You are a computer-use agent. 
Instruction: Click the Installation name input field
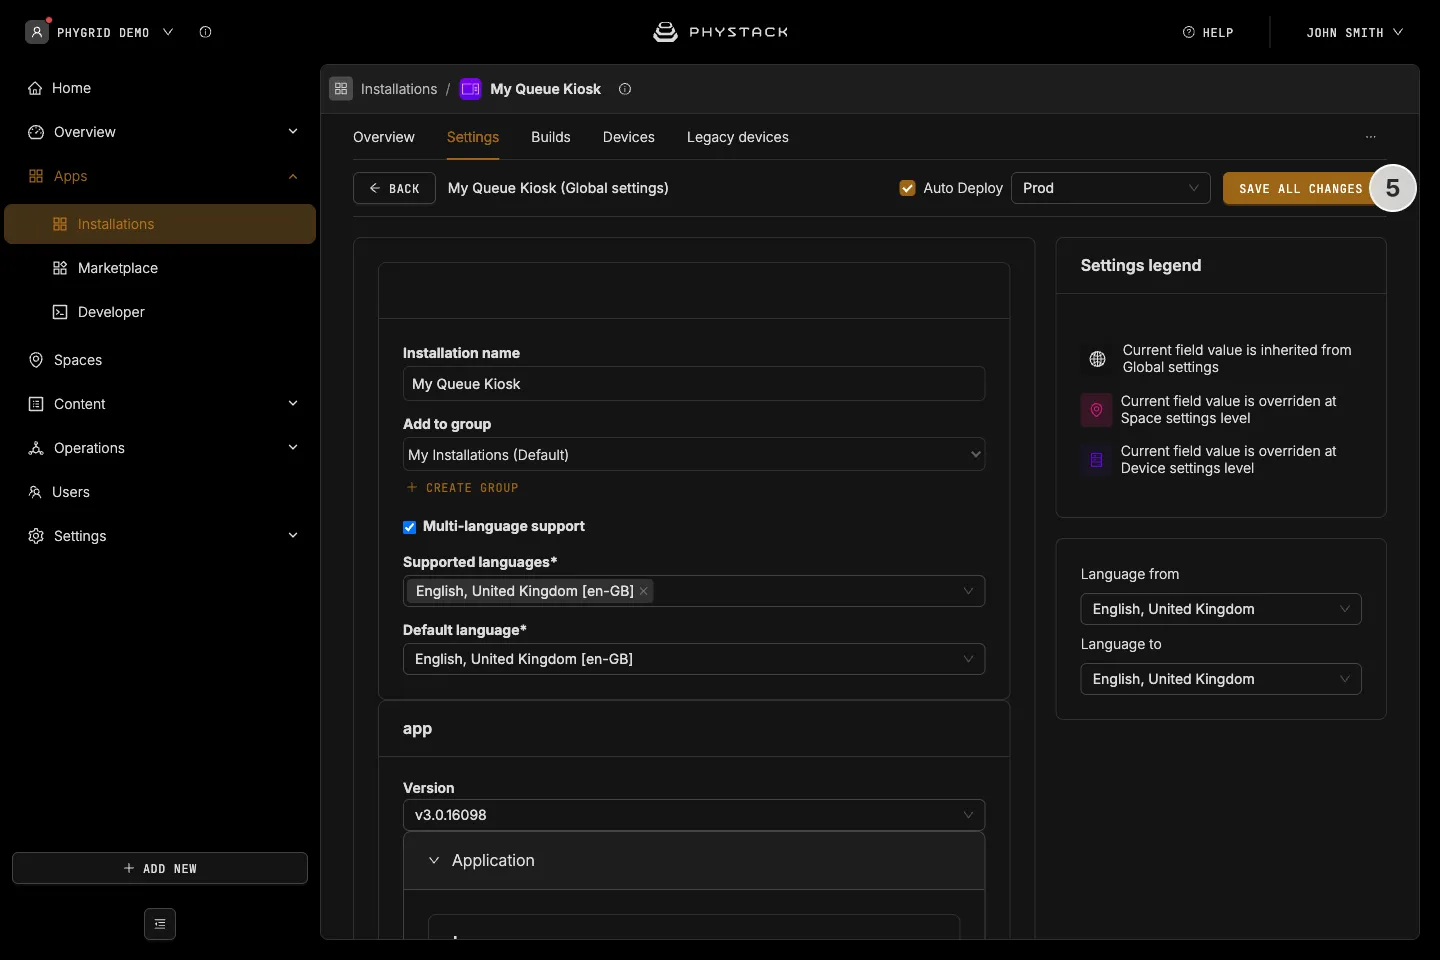694,384
